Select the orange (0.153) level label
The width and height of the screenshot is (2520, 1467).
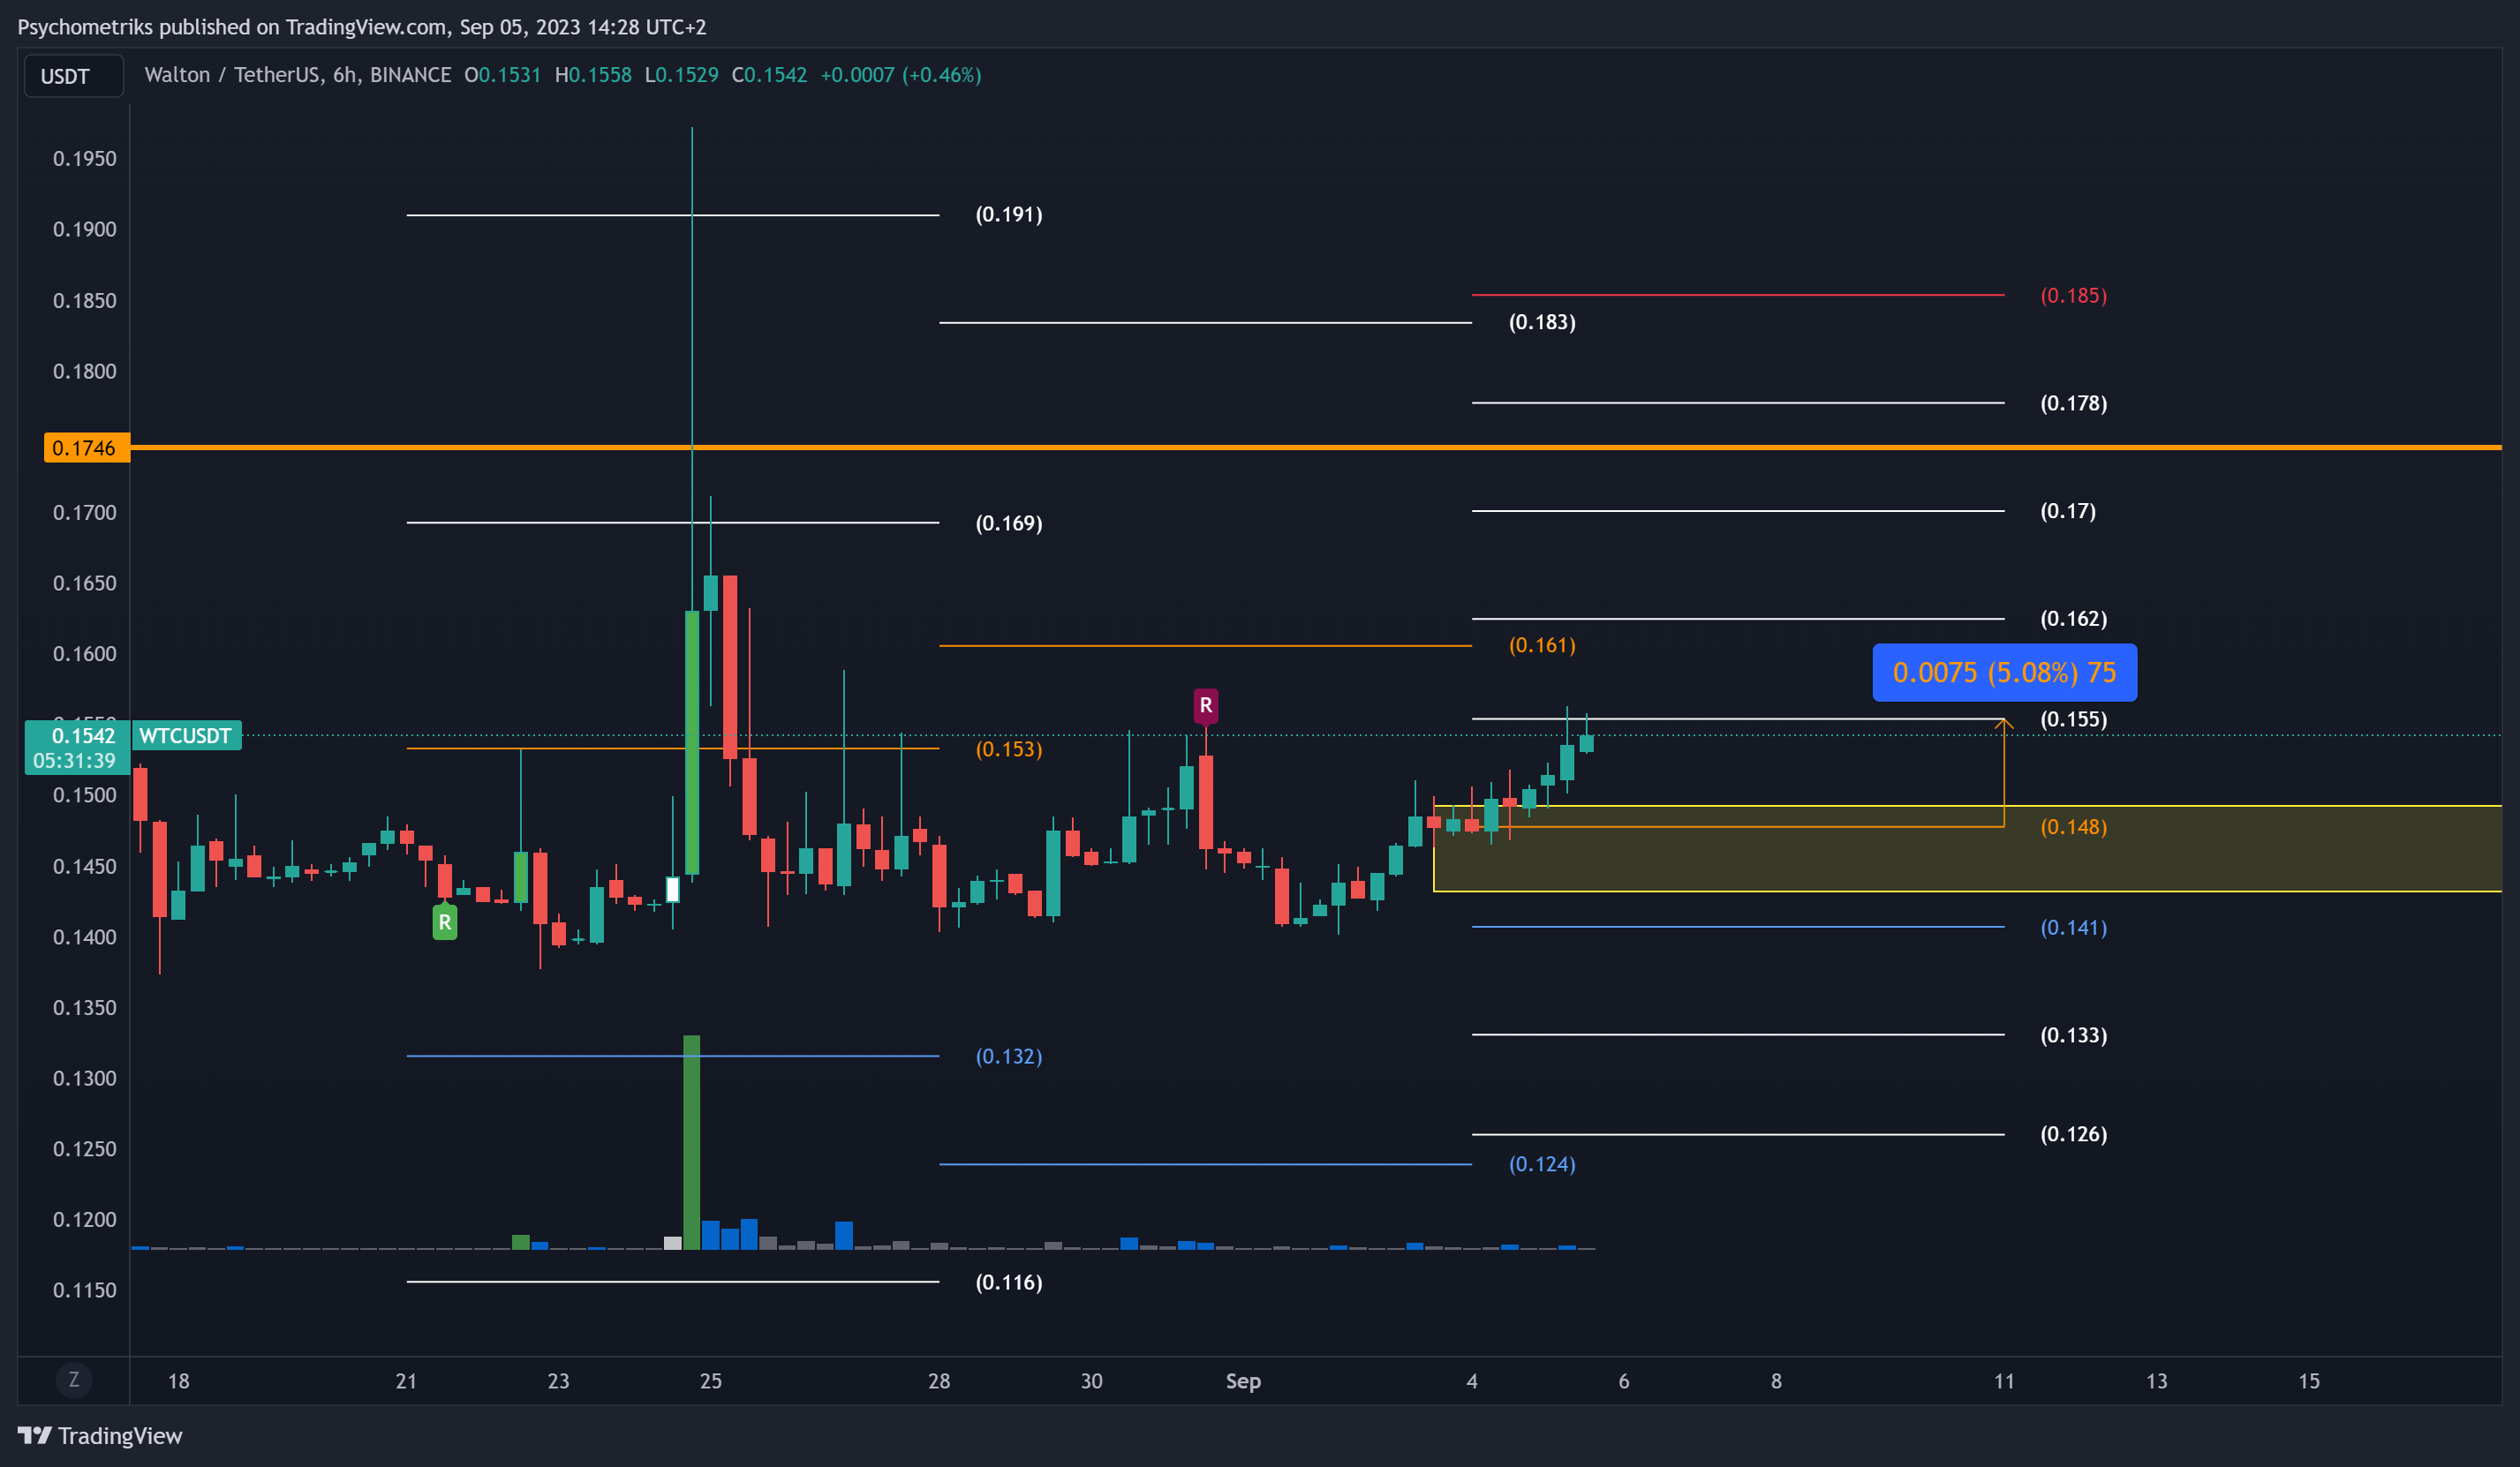pos(1009,749)
